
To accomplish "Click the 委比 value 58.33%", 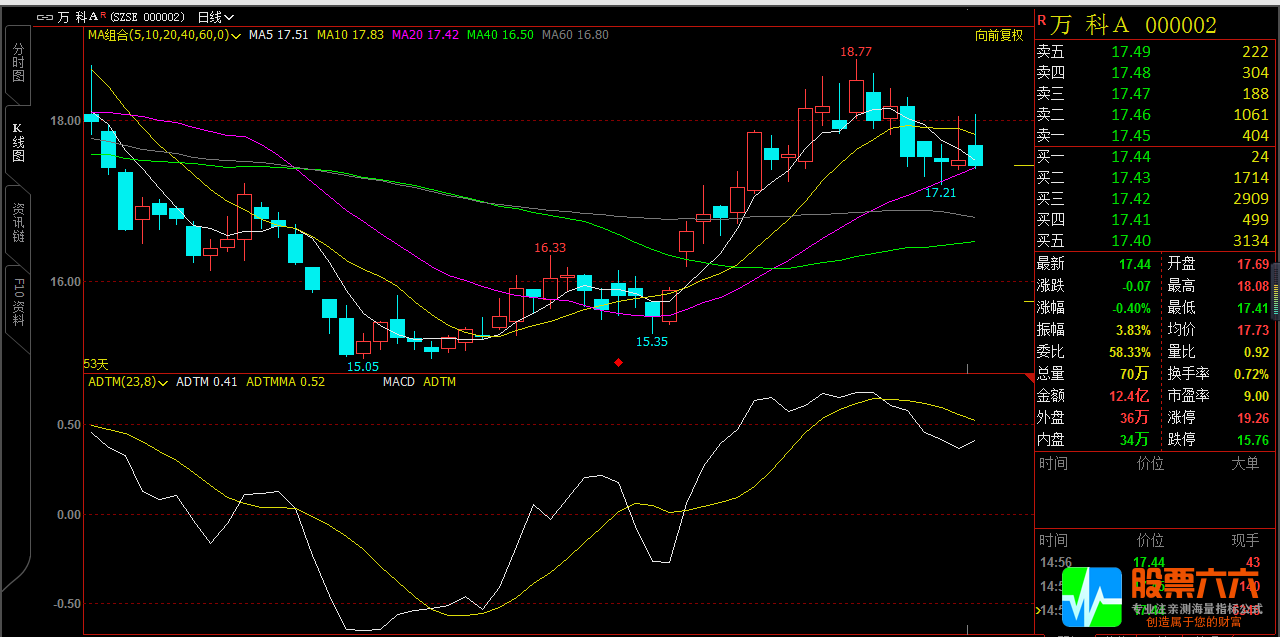I will 1130,352.
